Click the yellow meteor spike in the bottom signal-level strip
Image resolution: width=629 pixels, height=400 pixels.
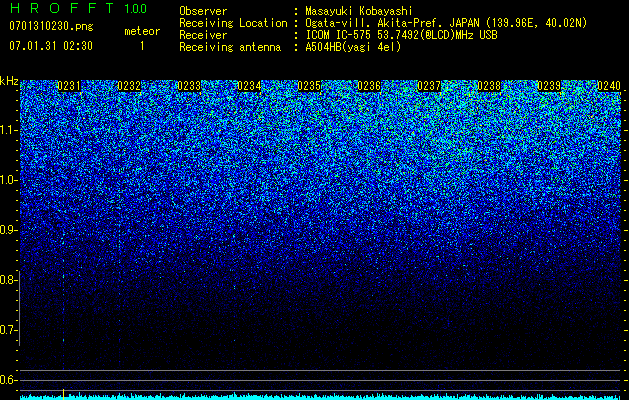(63, 394)
